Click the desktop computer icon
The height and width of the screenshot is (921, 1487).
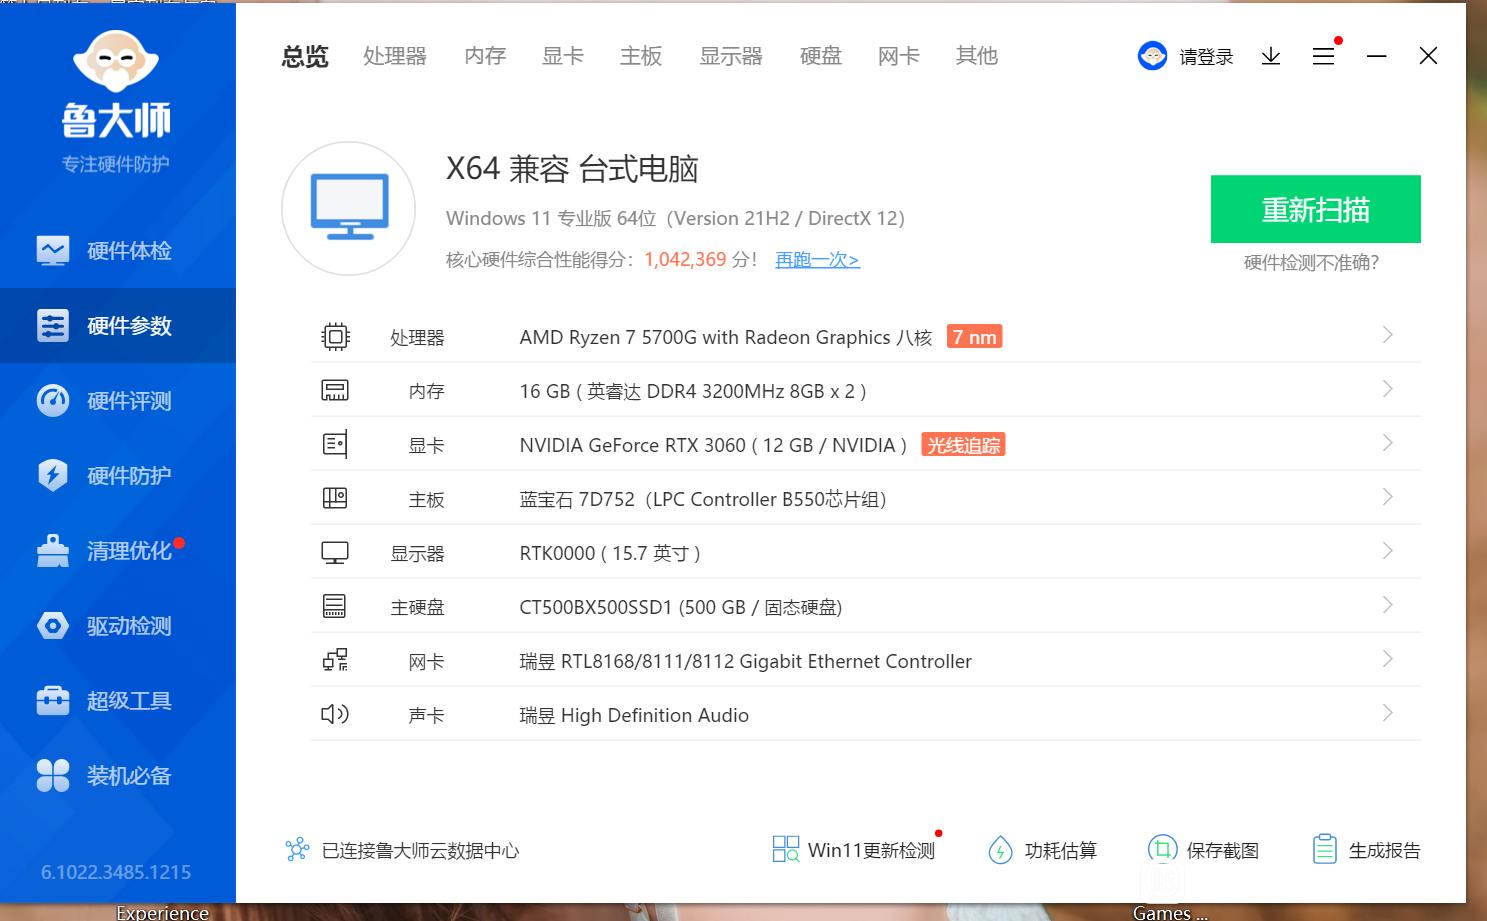click(x=348, y=208)
